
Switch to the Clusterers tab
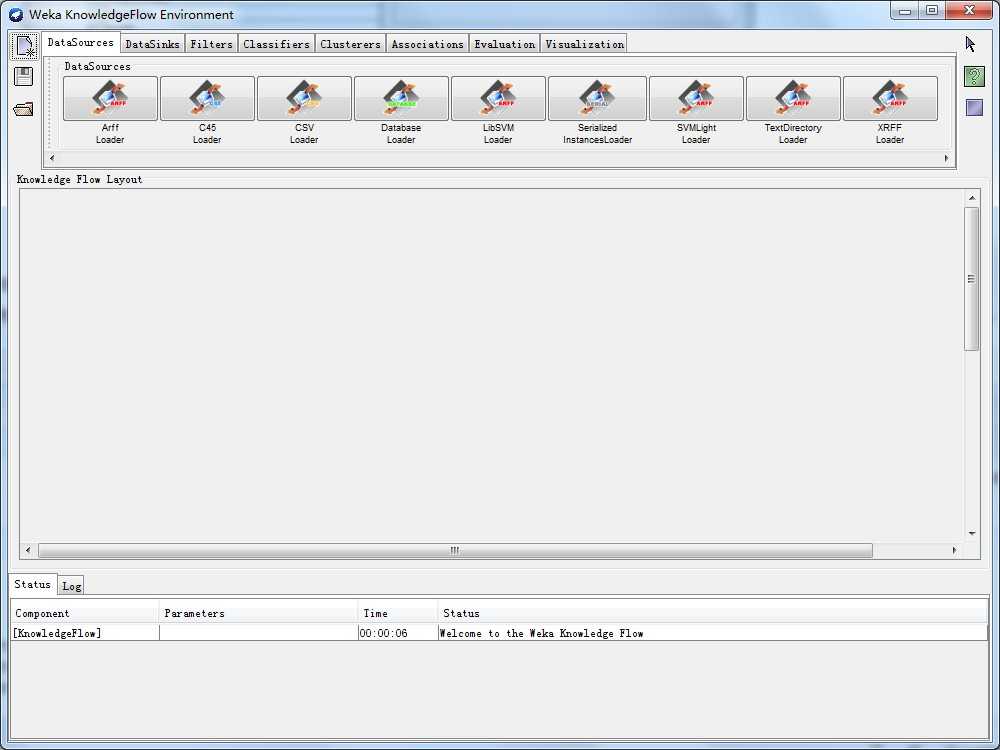(350, 44)
